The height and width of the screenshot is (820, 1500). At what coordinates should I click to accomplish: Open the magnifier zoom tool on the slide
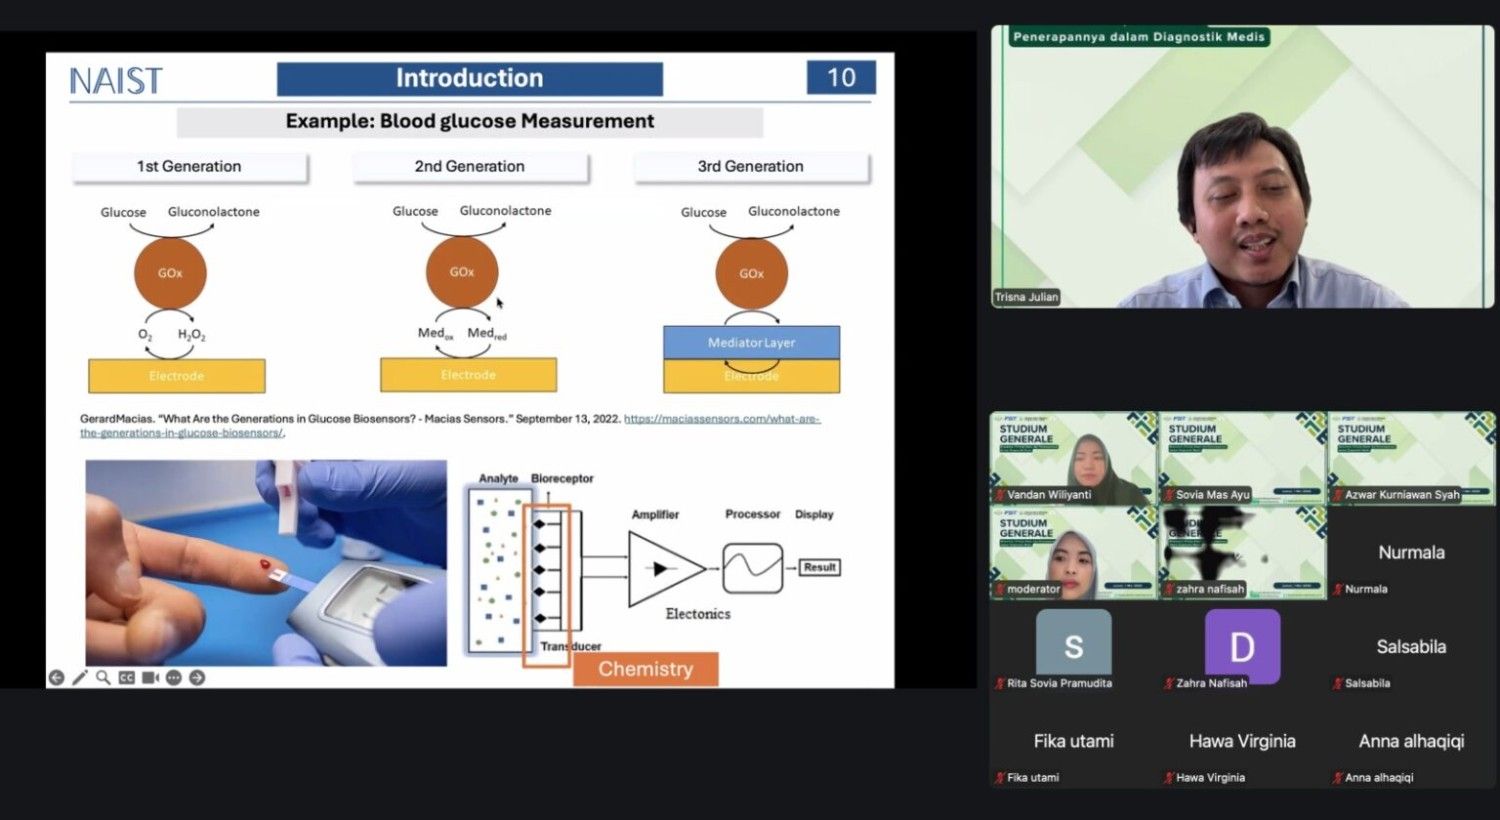pos(103,678)
